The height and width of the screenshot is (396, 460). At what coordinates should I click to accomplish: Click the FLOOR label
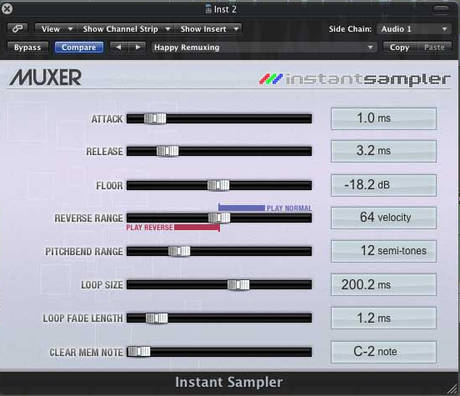tap(109, 186)
